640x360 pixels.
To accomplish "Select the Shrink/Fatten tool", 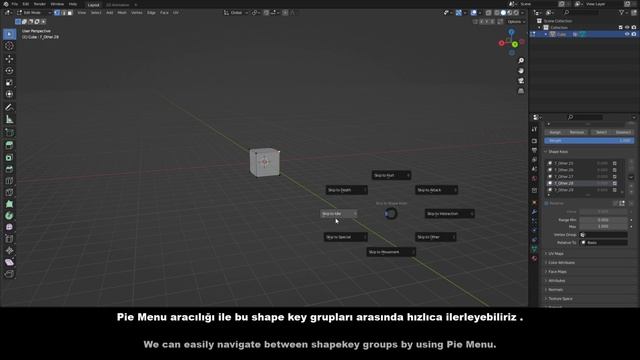I will (x=9, y=251).
